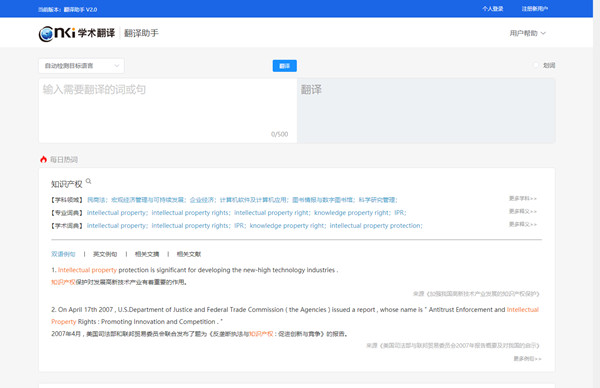Click the blue 翻译 button

coord(284,66)
